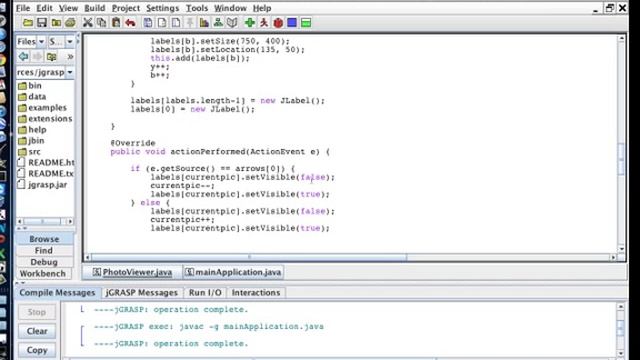Switch to the Debug panel tab
This screenshot has height=360, width=640.
click(44, 262)
